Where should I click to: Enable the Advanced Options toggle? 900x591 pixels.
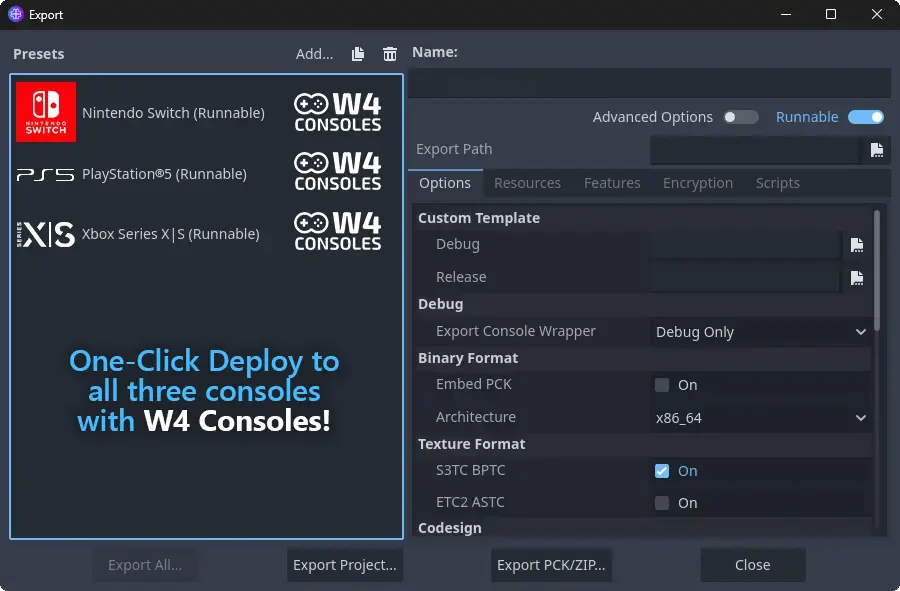[x=741, y=117]
